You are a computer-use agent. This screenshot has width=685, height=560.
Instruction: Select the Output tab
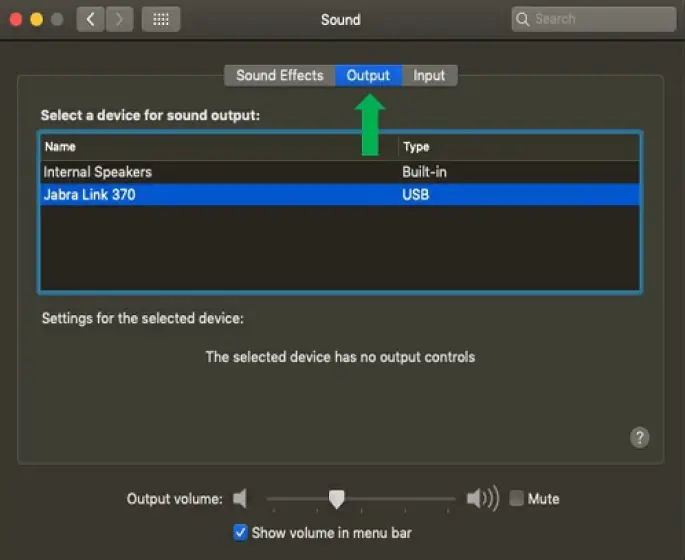point(368,75)
